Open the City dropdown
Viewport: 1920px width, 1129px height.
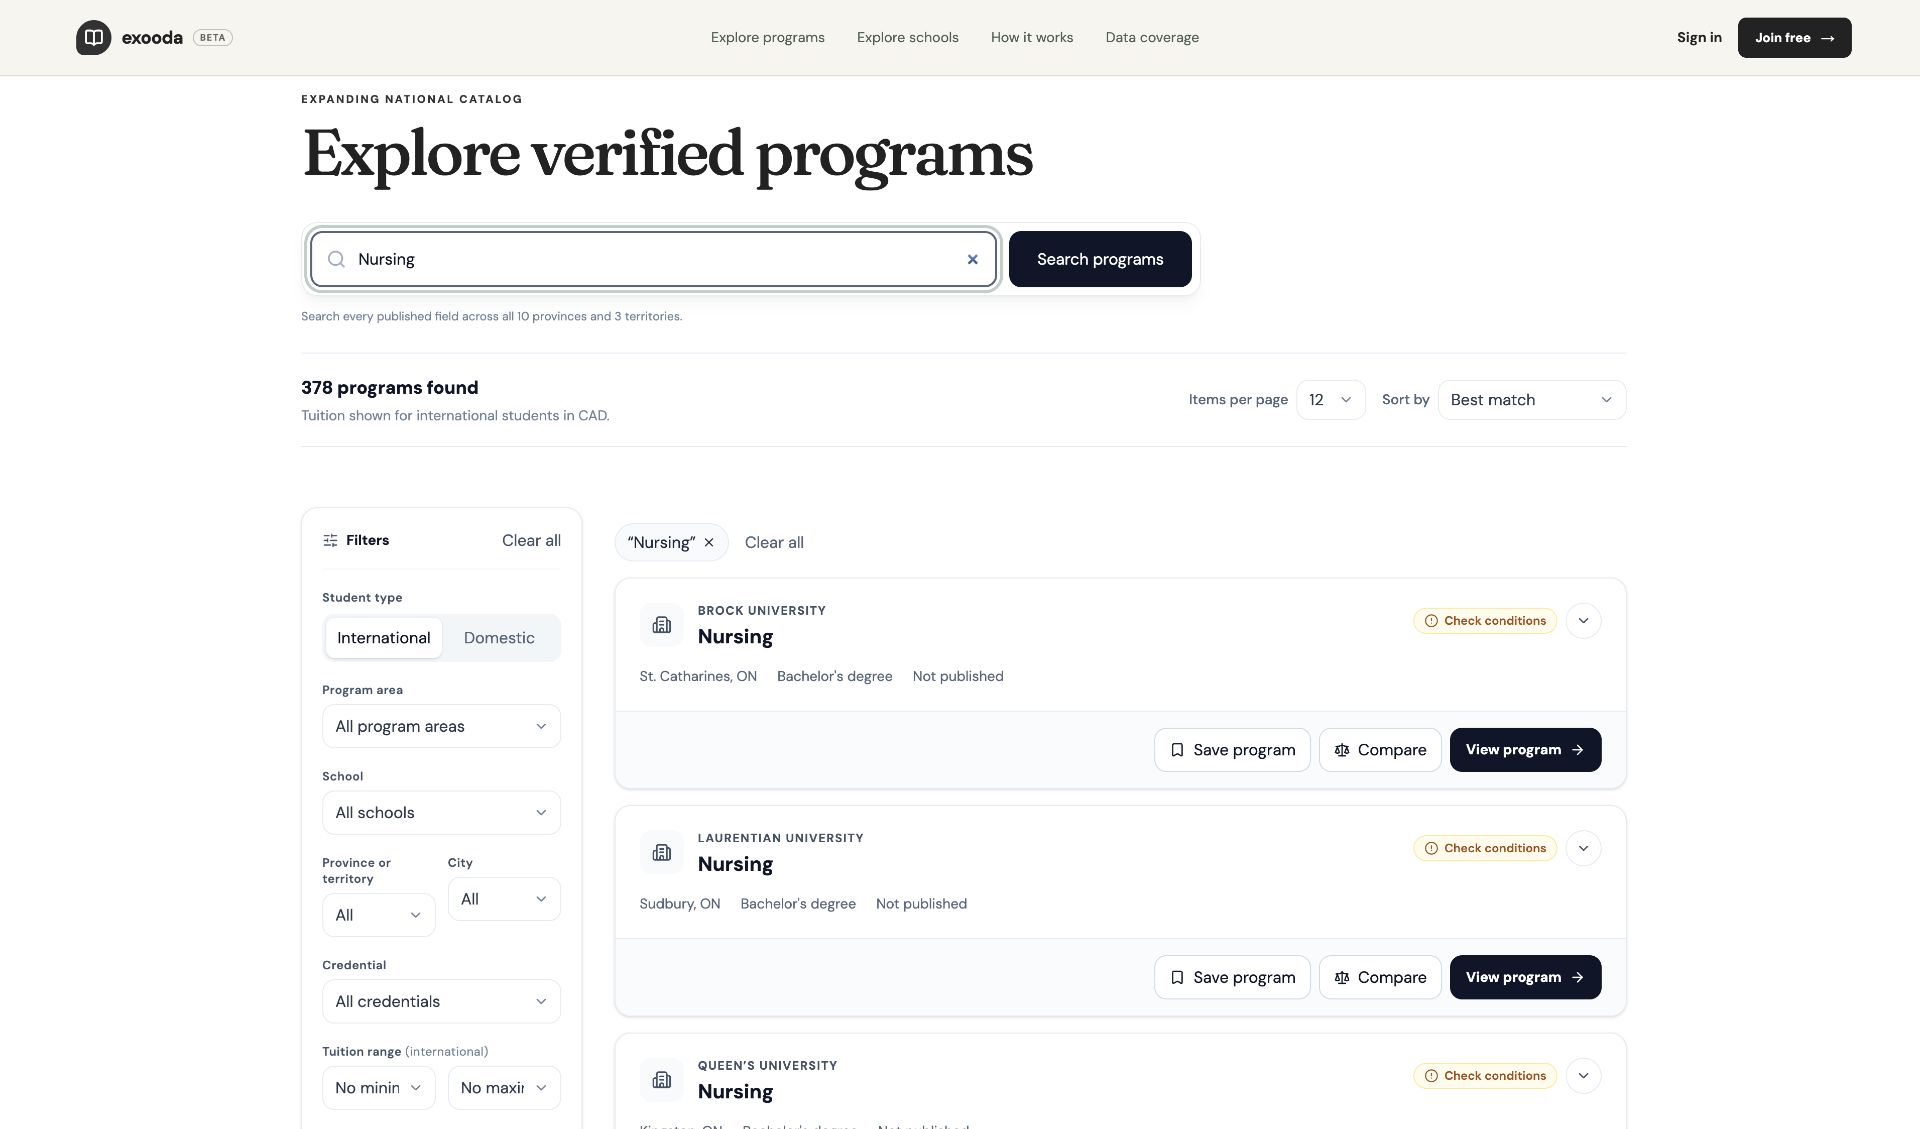[504, 899]
